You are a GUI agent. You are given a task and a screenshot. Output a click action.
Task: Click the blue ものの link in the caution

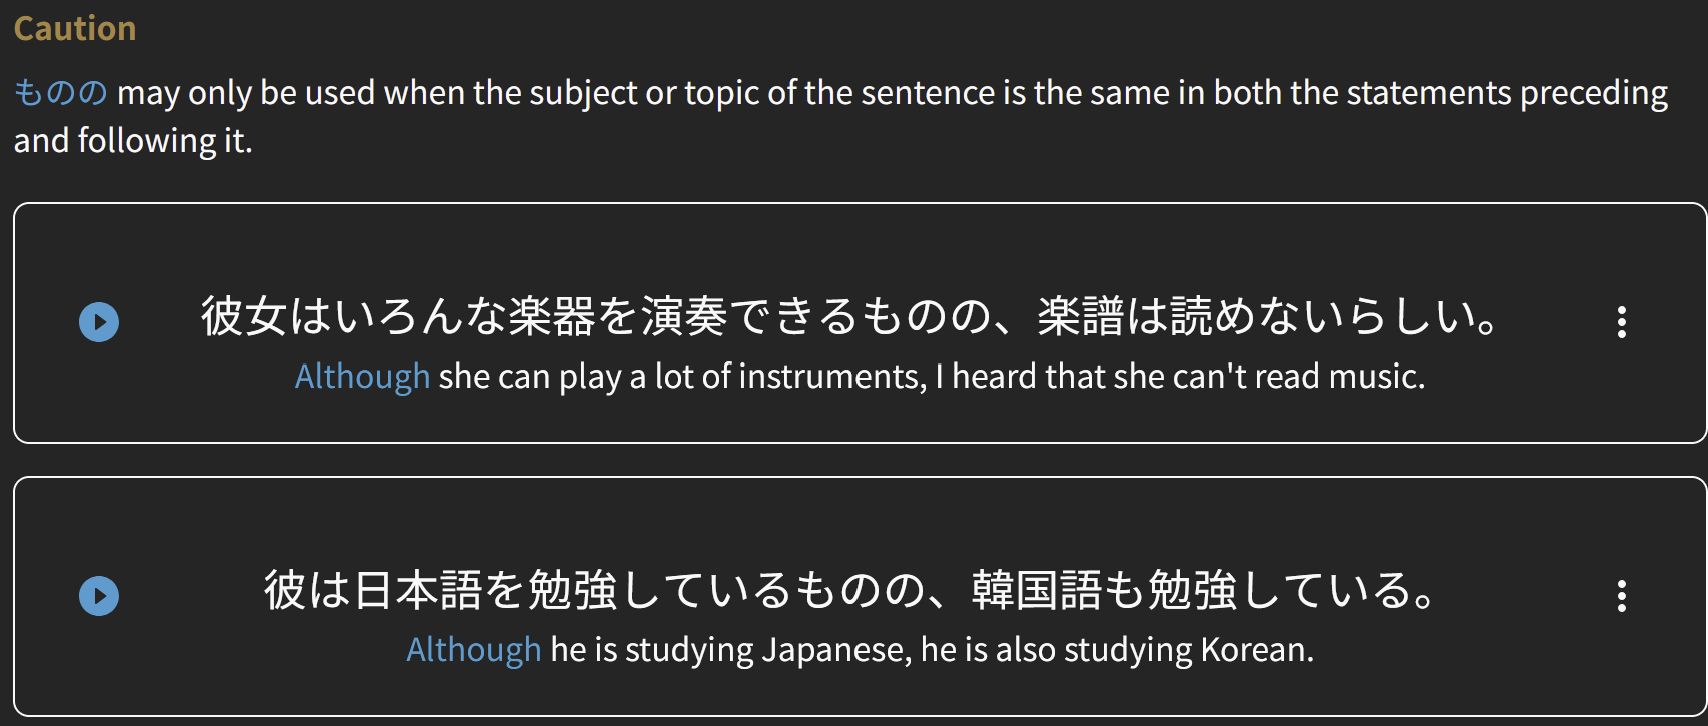[x=60, y=93]
